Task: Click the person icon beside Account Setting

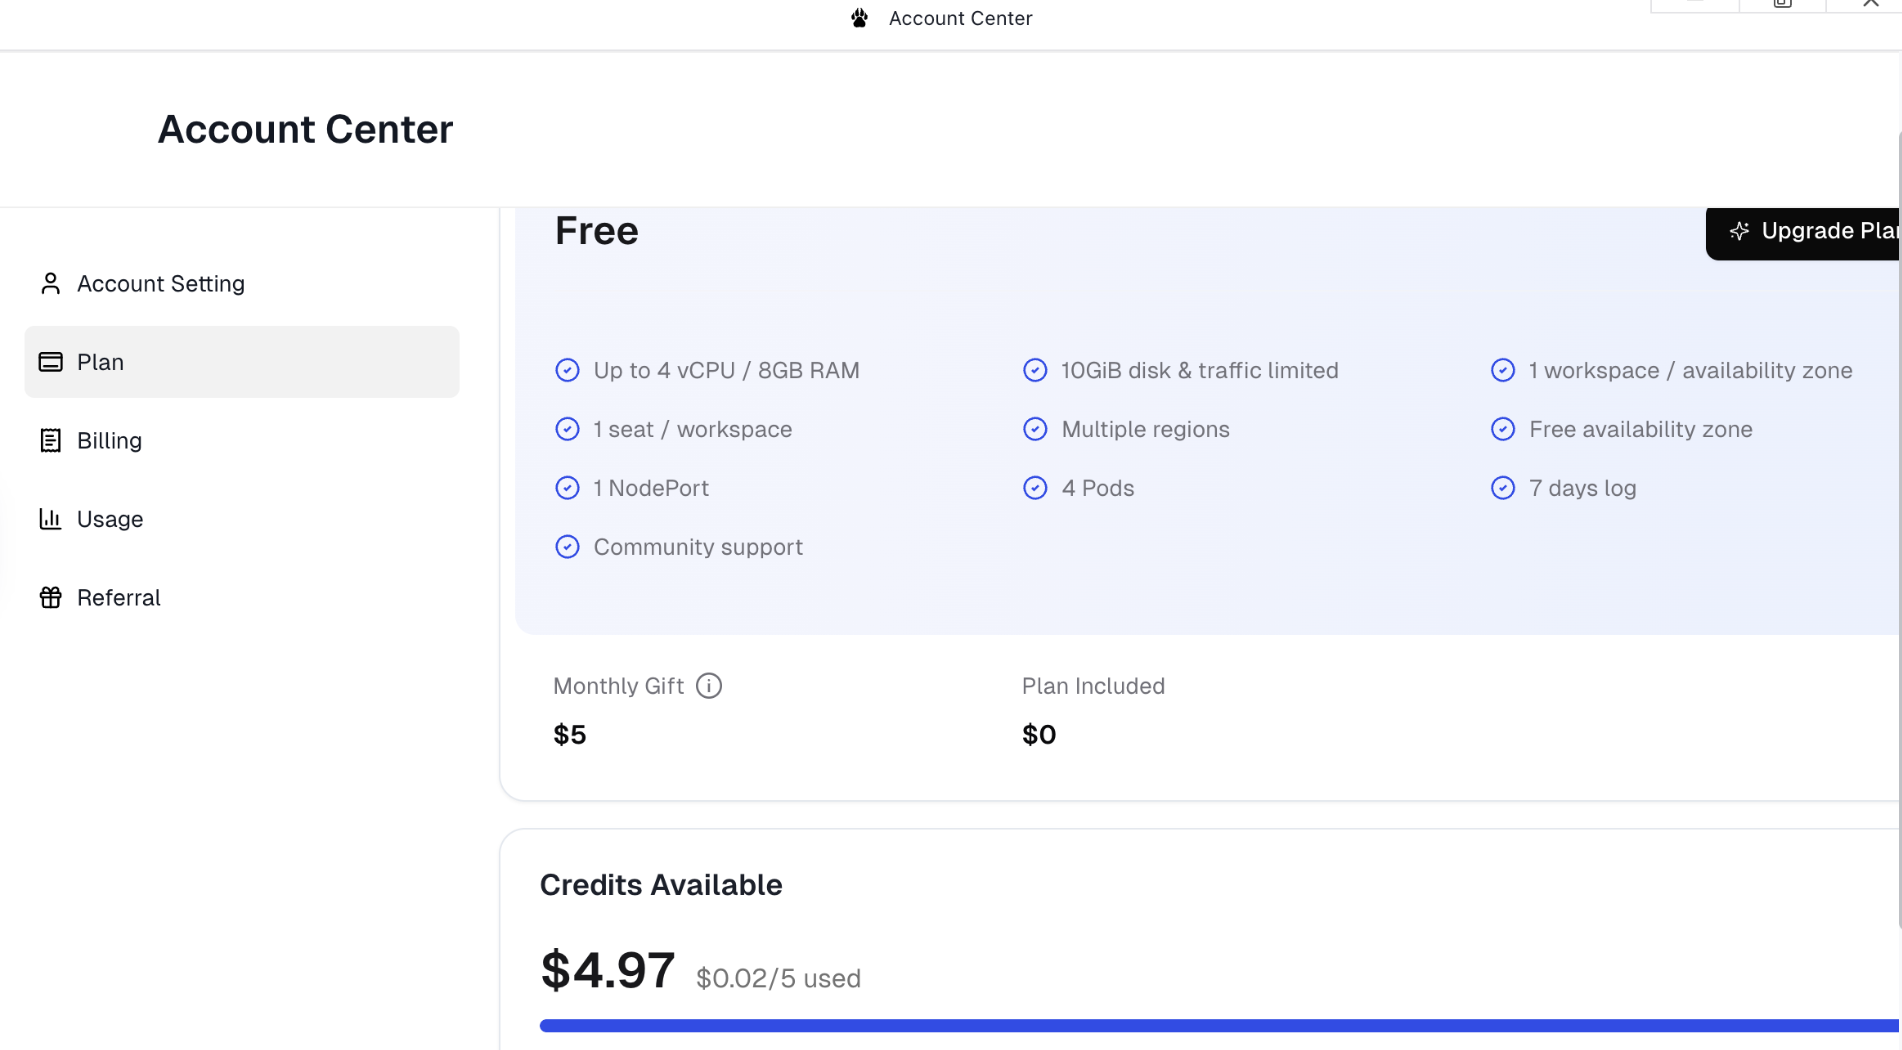Action: click(50, 284)
